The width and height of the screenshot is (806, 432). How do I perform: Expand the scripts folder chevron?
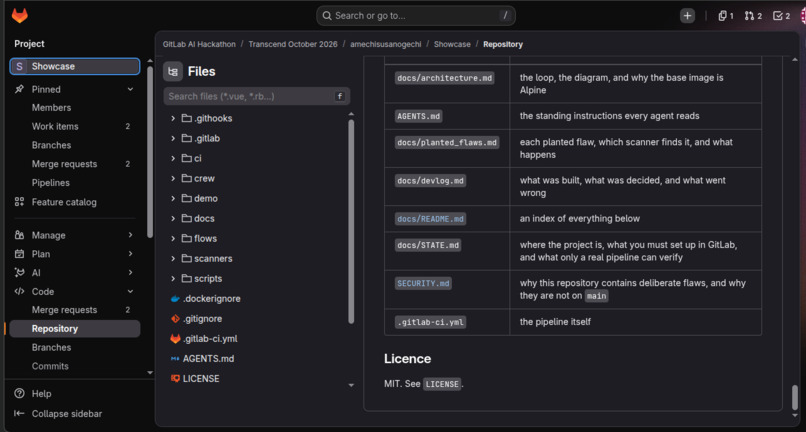[173, 279]
